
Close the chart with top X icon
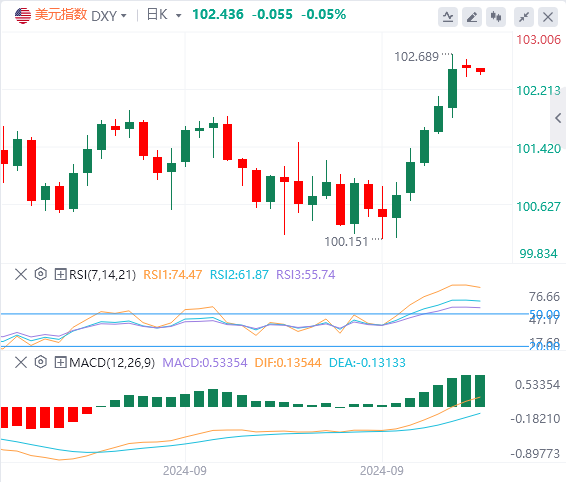548,17
